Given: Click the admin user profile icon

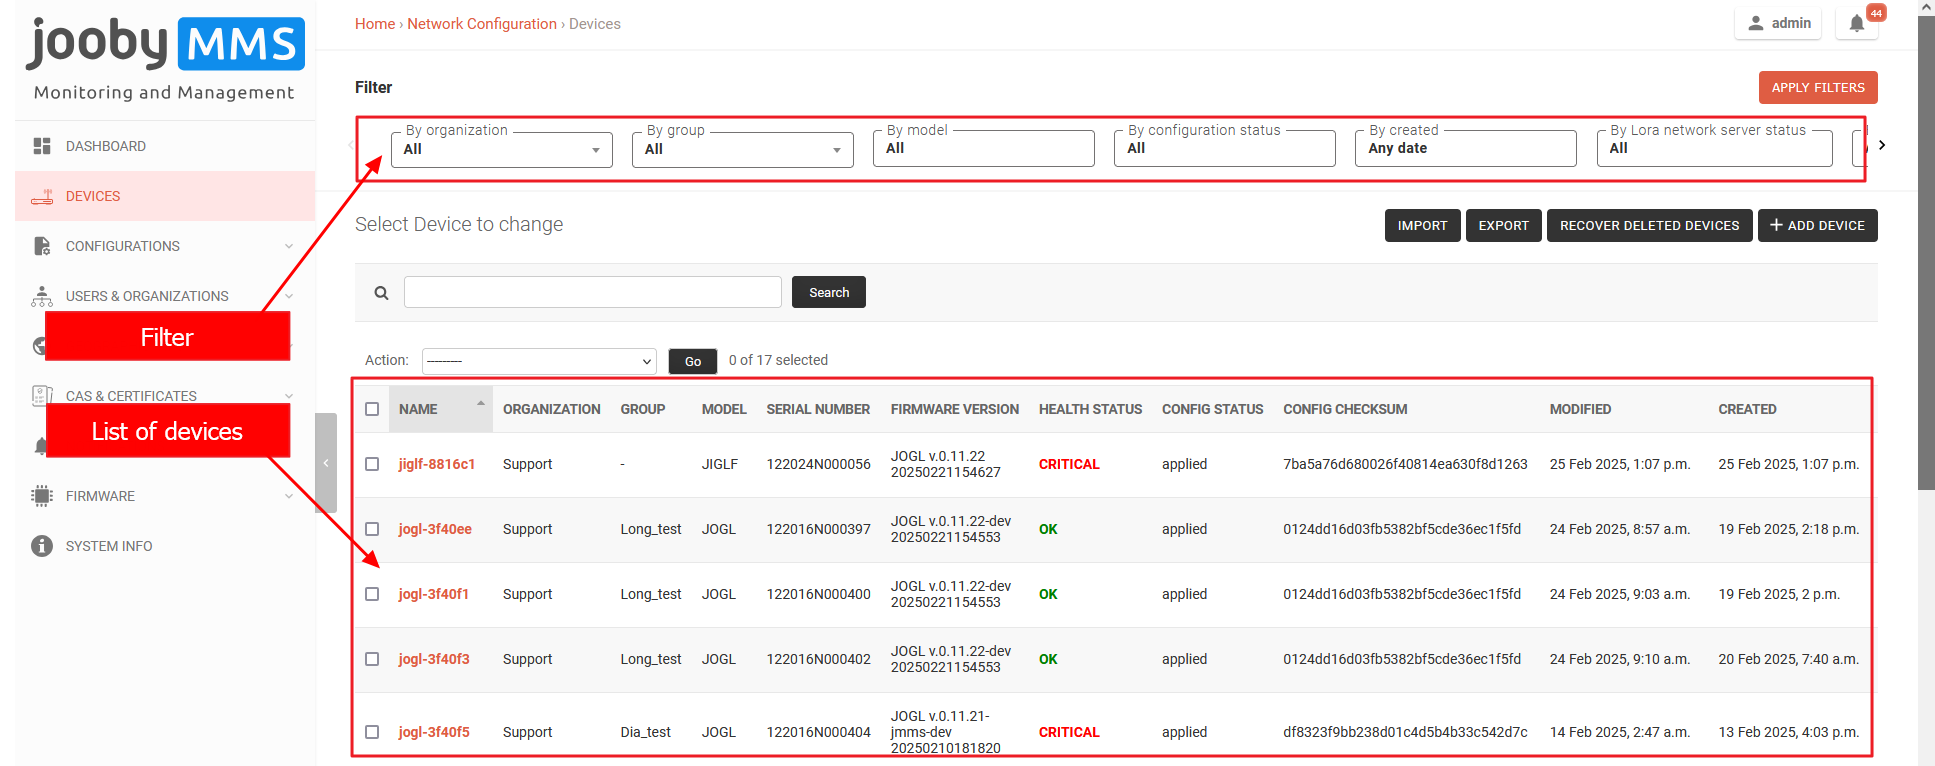Looking at the screenshot, I should click(1755, 23).
